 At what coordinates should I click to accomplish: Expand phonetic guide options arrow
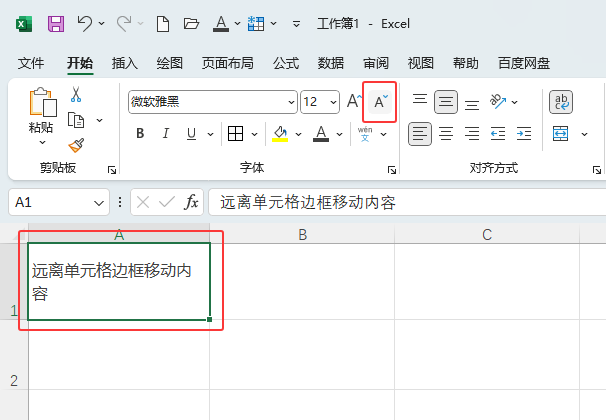[x=384, y=134]
